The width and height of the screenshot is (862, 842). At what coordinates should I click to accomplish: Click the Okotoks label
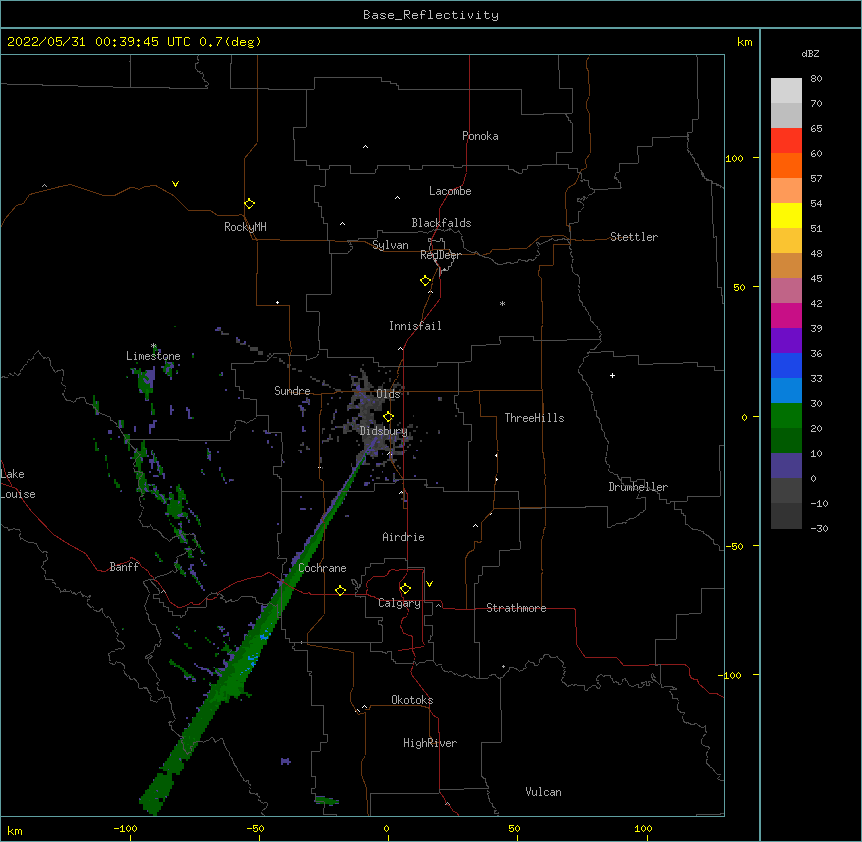click(x=412, y=700)
